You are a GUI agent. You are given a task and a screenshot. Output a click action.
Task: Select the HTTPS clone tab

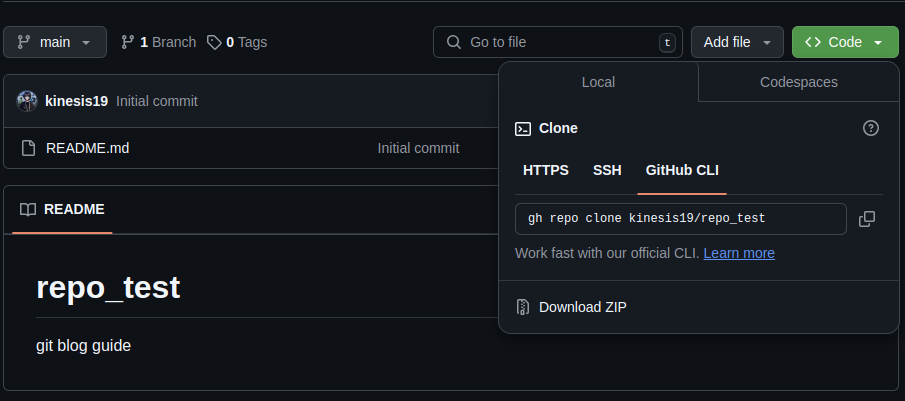point(545,170)
